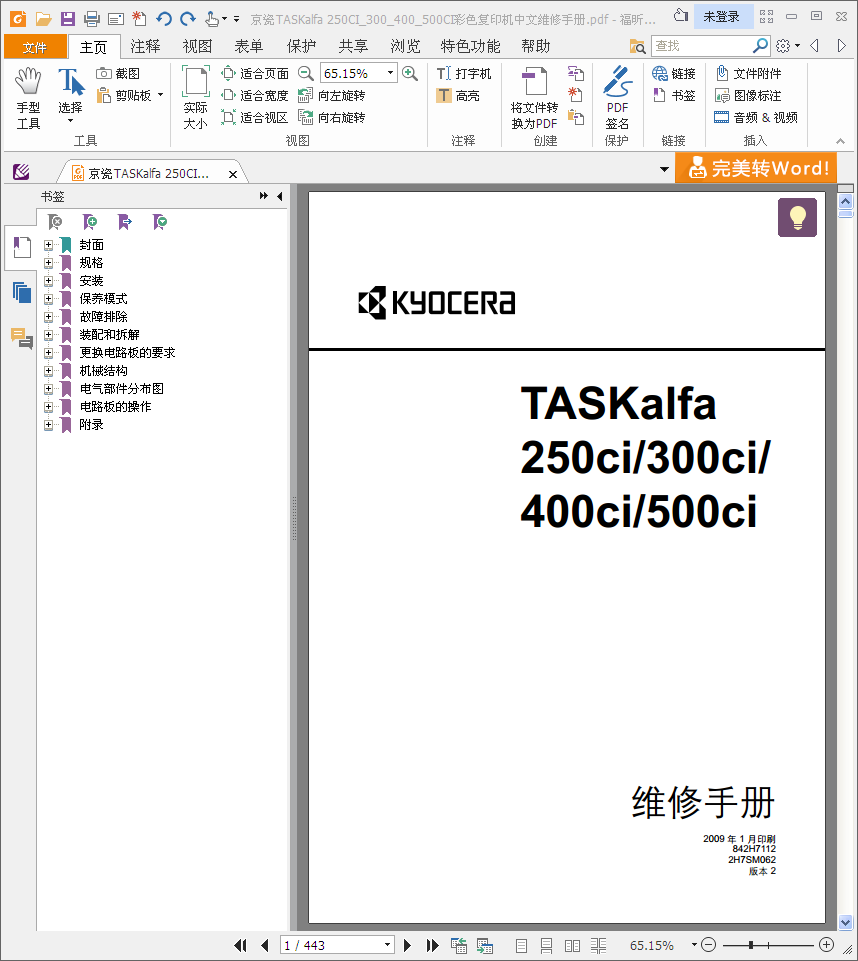Expand the 封面 bookmark
The height and width of the screenshot is (961, 858).
point(48,245)
